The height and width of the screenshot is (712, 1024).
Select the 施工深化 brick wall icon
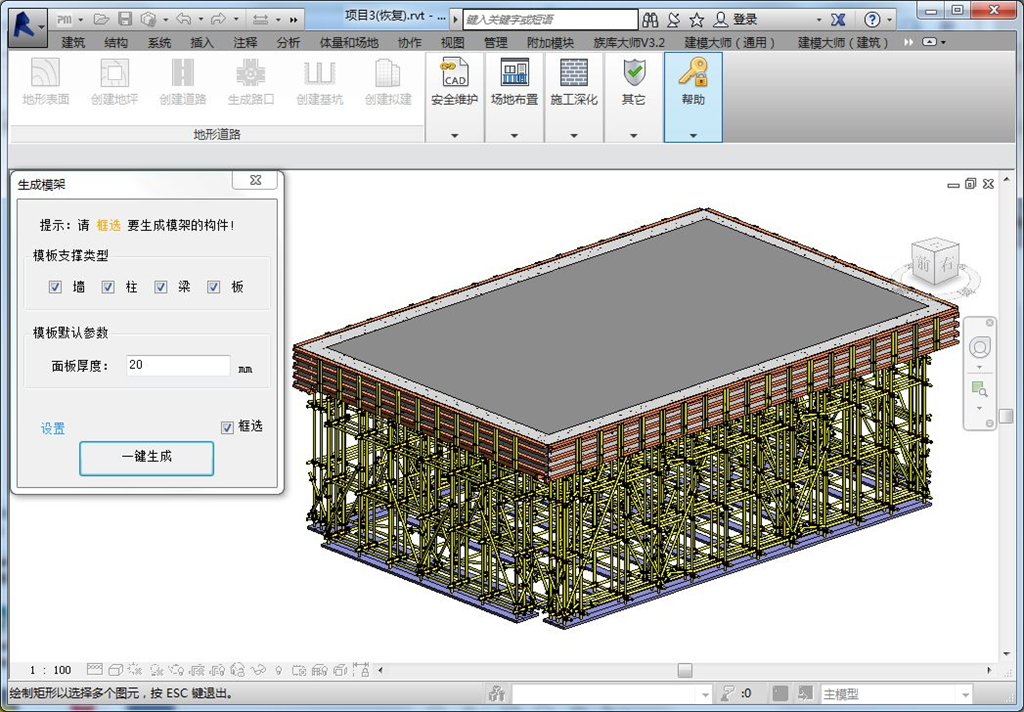click(x=574, y=73)
